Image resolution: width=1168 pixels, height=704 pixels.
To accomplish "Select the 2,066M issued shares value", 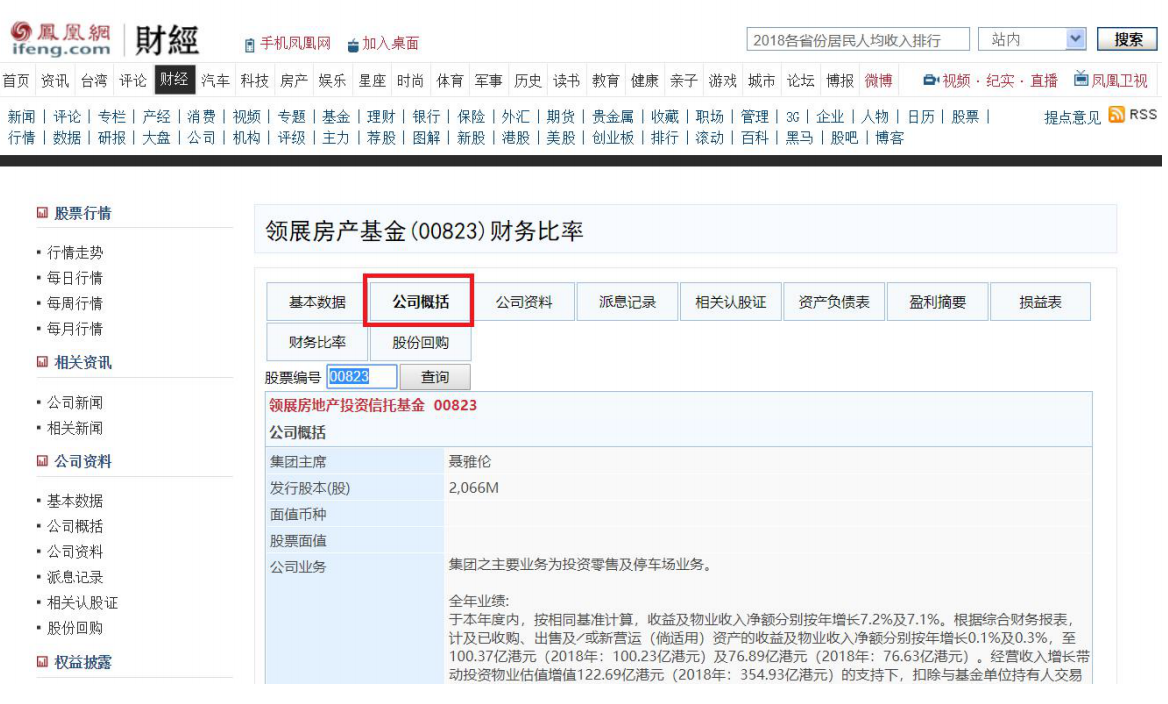I will tap(474, 488).
